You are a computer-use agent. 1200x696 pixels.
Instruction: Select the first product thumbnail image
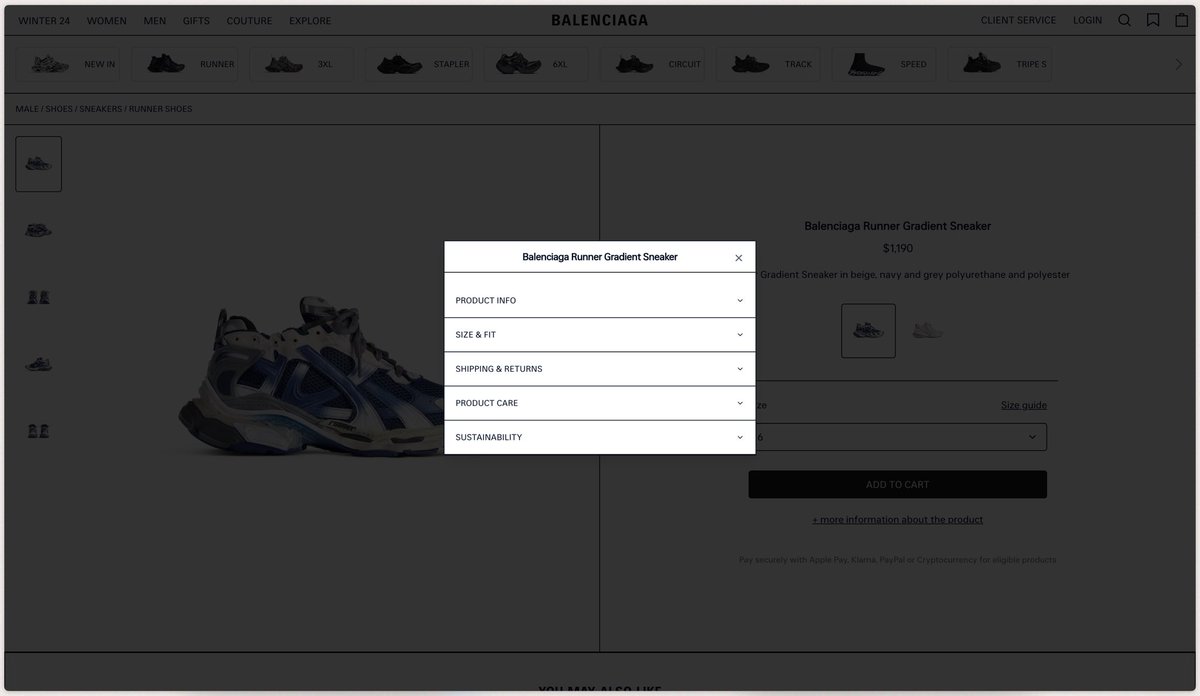point(39,164)
